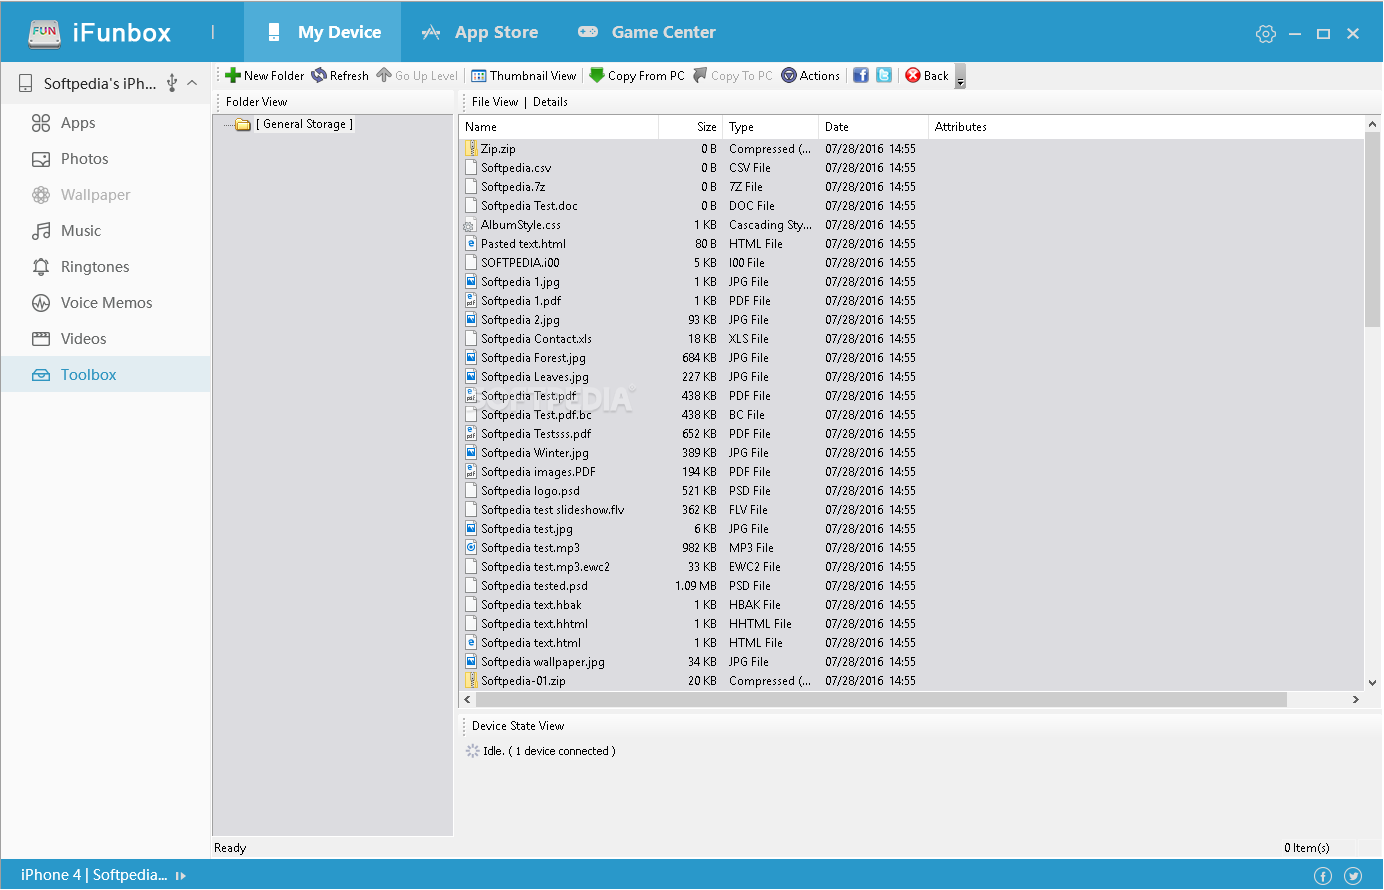
Task: Select the file Softpedia test.mp3
Action: tap(530, 548)
